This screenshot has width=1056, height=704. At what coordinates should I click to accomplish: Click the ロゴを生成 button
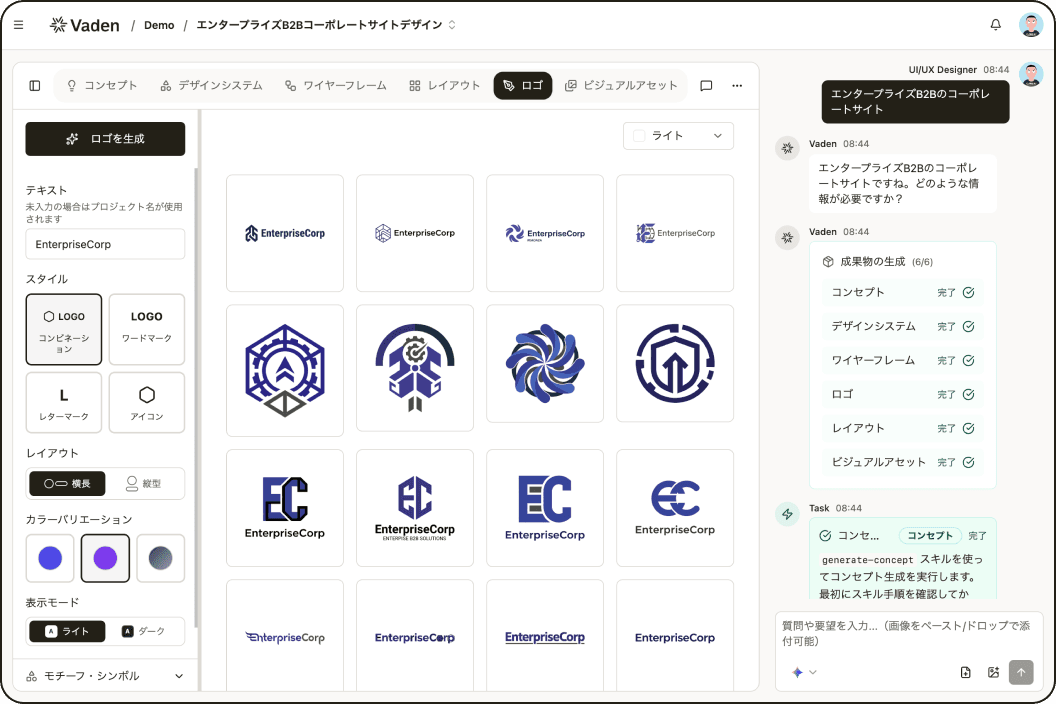[x=105, y=139]
